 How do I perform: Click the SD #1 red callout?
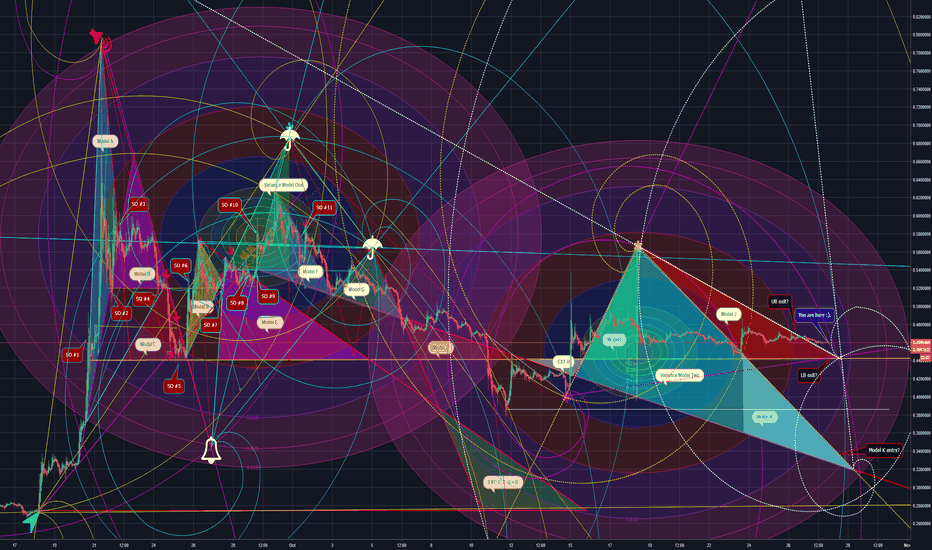click(x=73, y=355)
